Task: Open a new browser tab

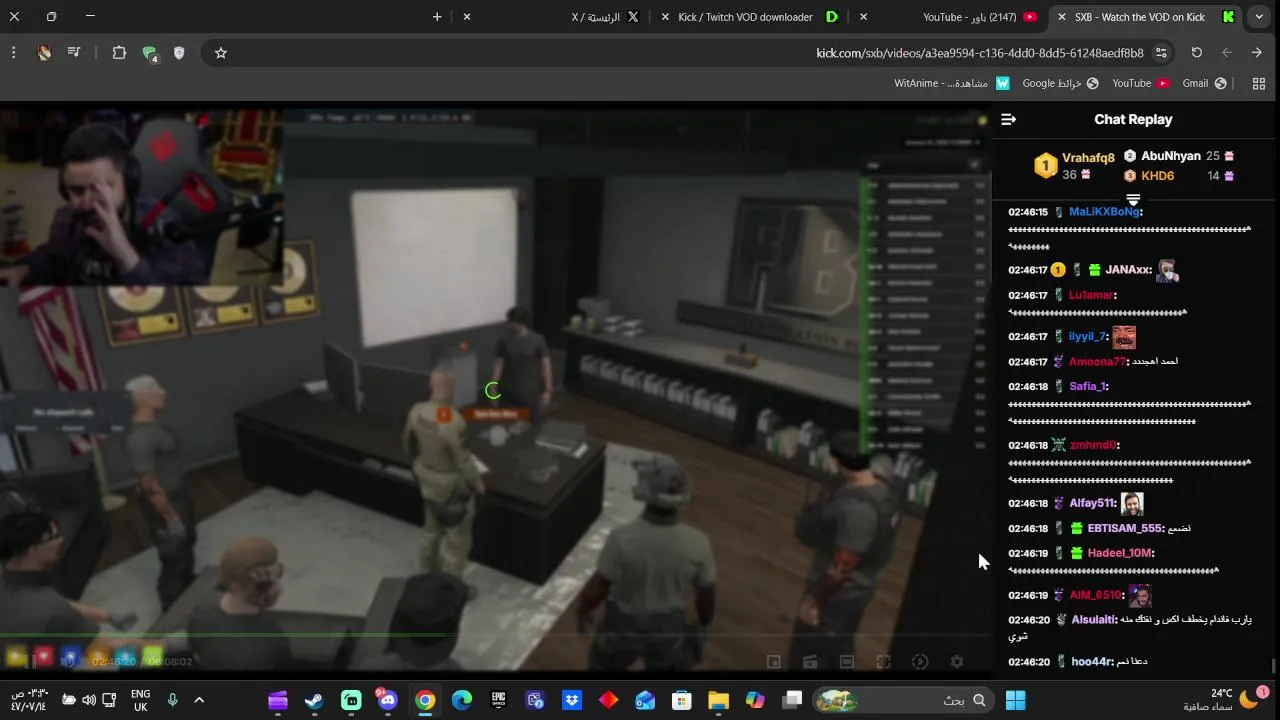Action: point(437,17)
